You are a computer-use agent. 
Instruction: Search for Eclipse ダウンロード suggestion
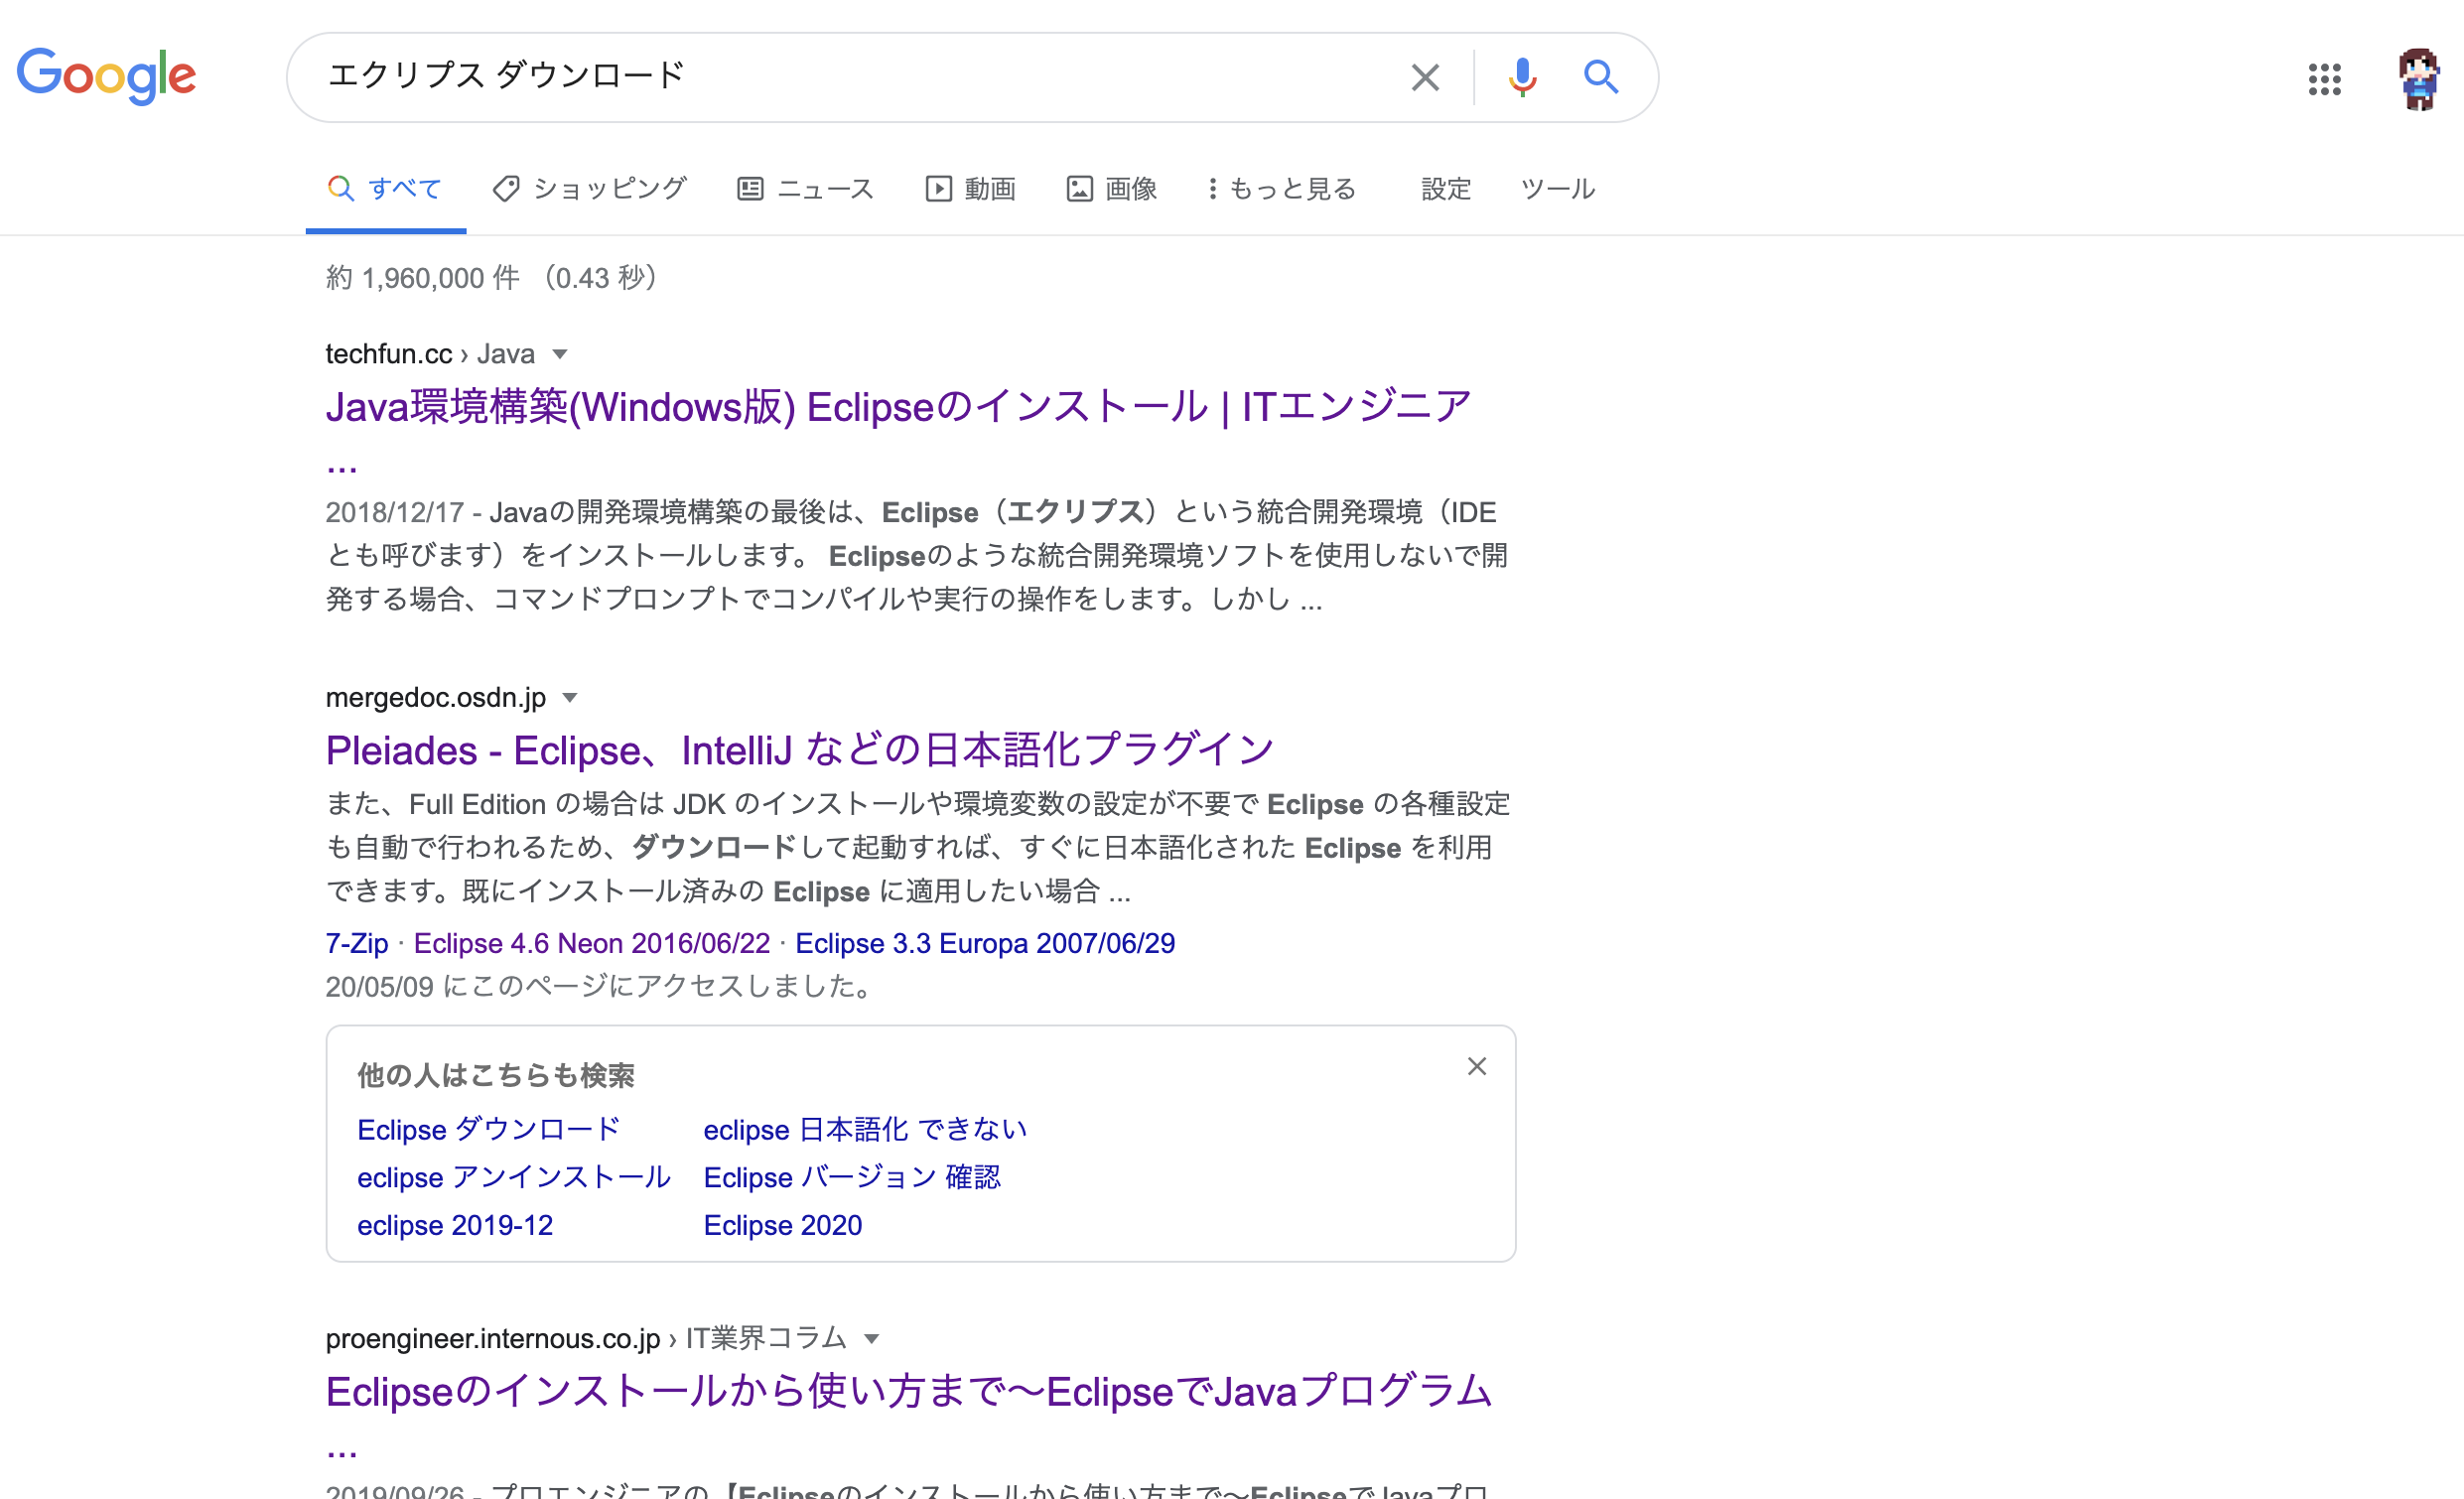coord(489,1130)
